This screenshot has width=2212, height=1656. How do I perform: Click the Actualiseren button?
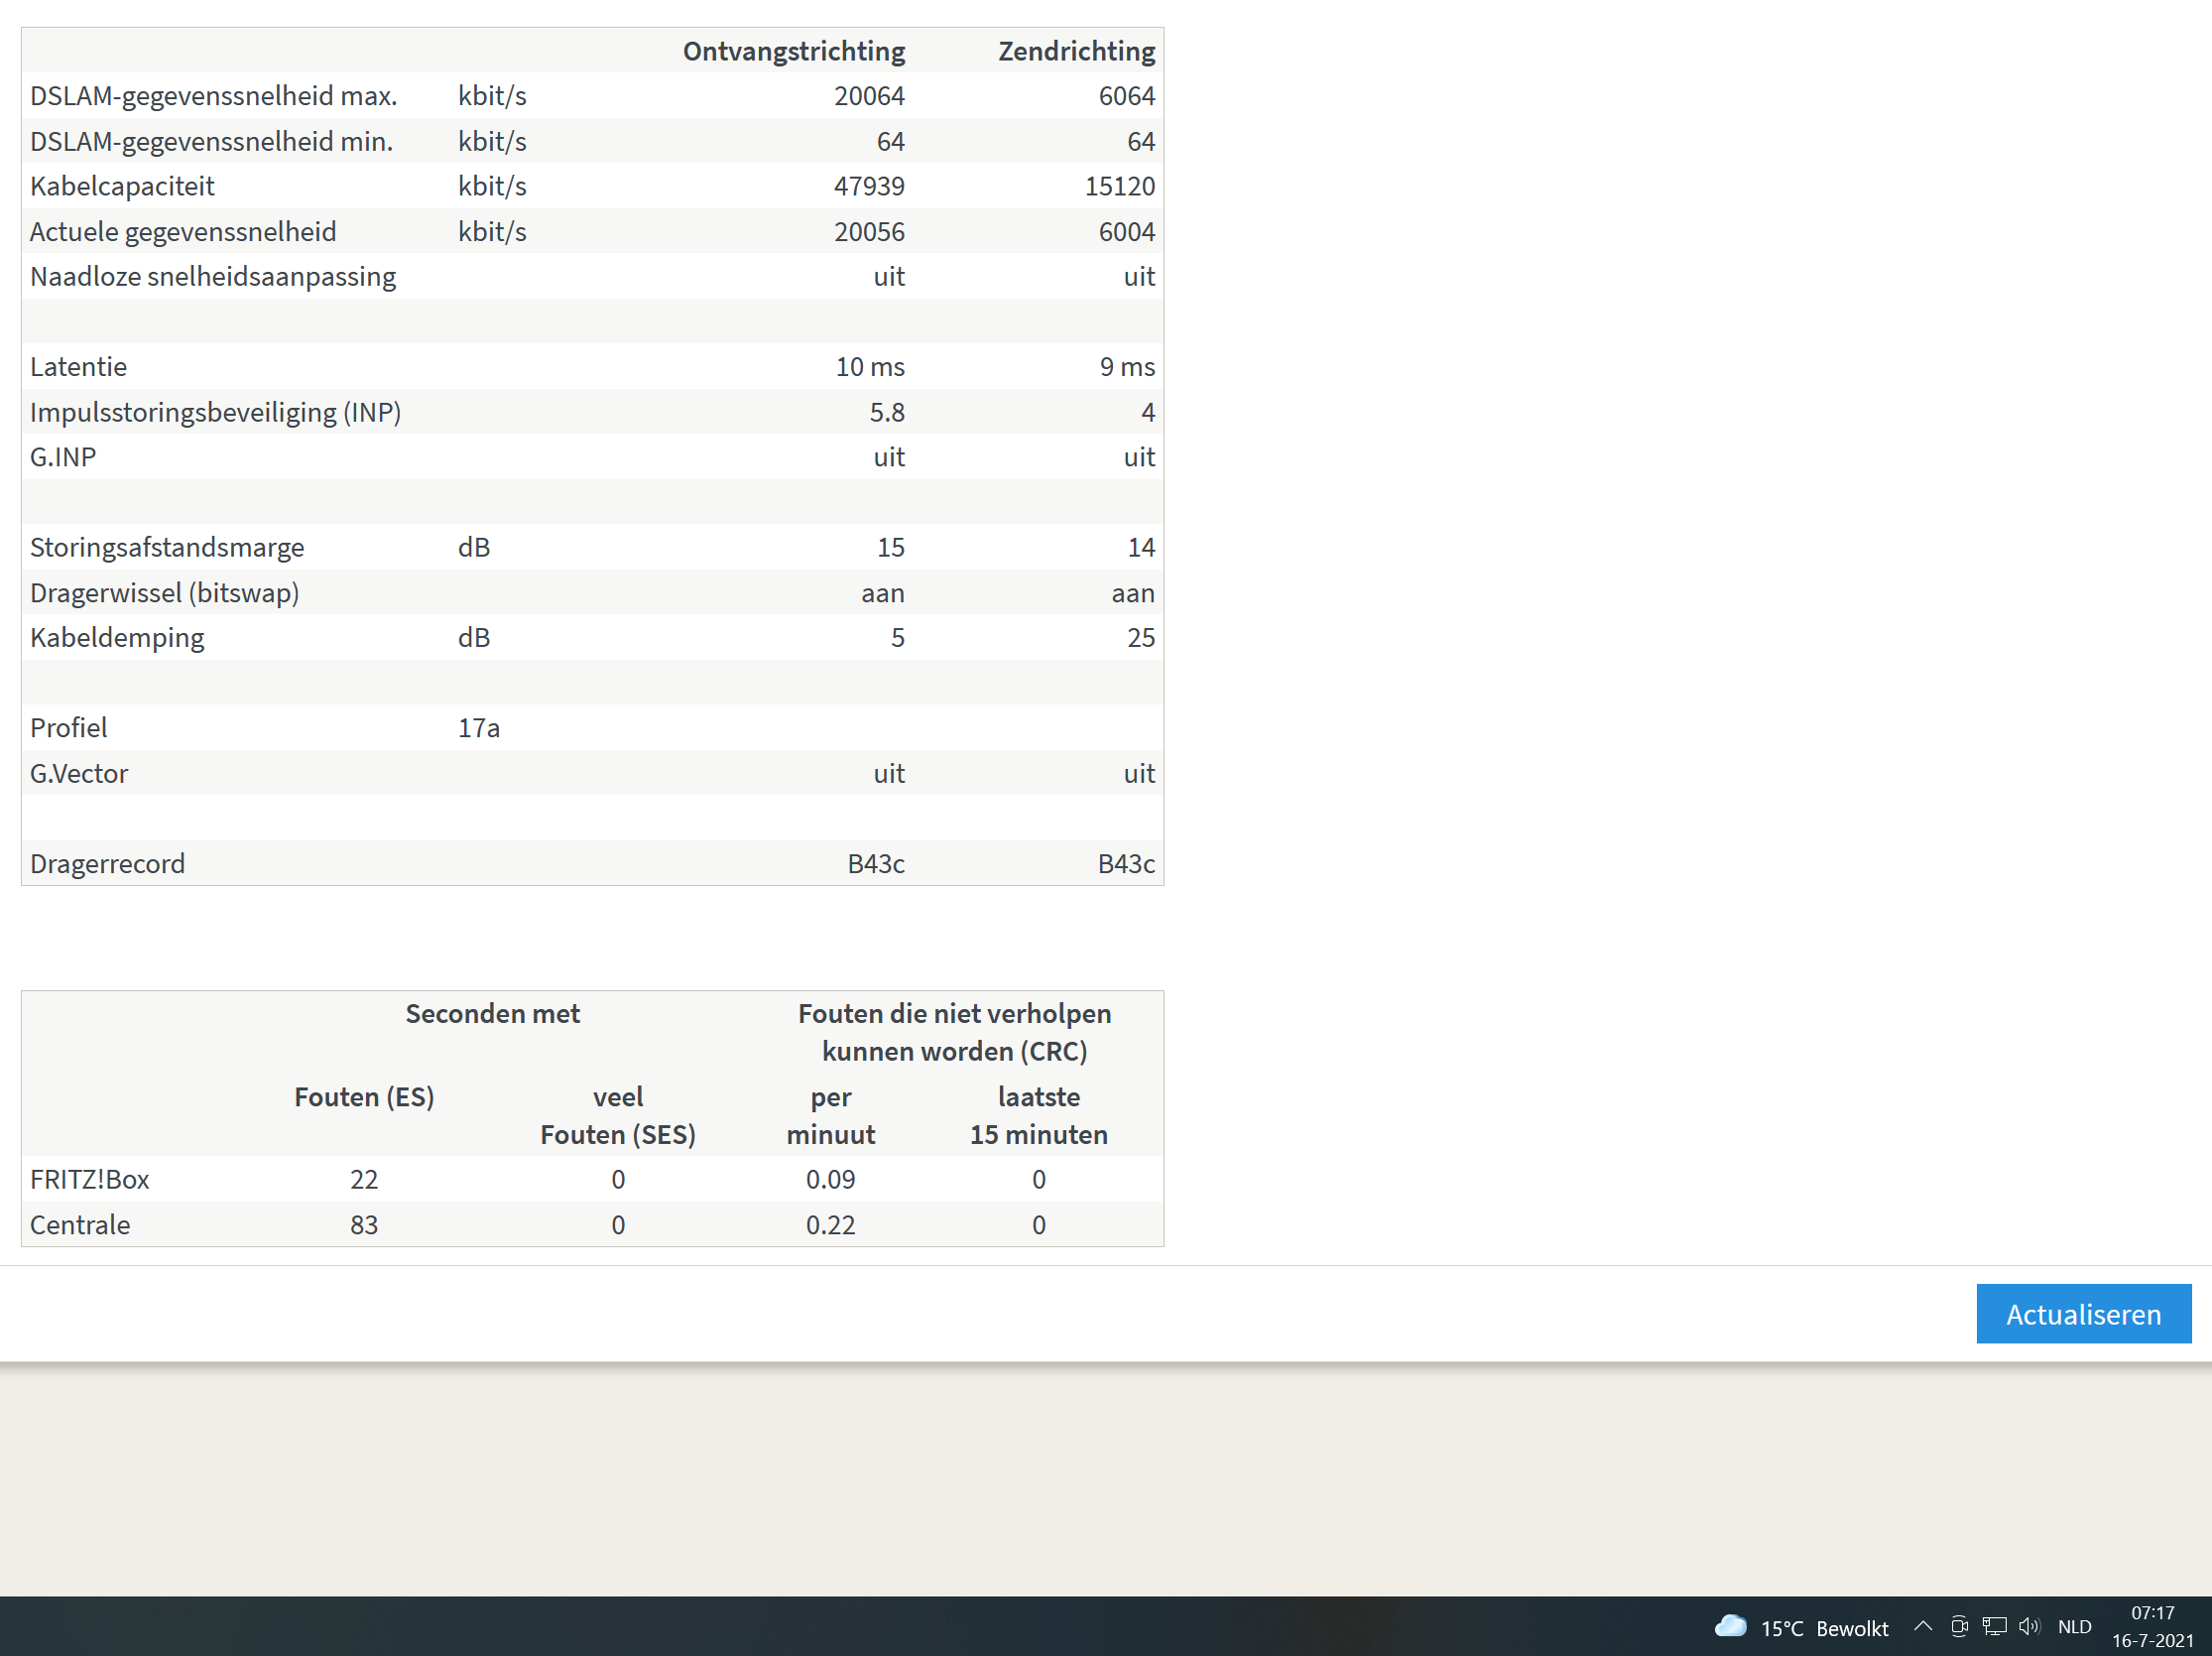click(x=2083, y=1314)
